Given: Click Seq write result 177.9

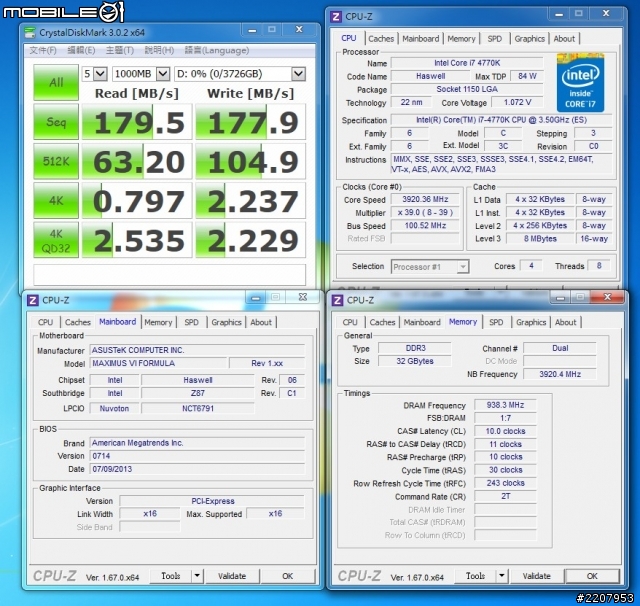Looking at the screenshot, I should (x=250, y=122).
